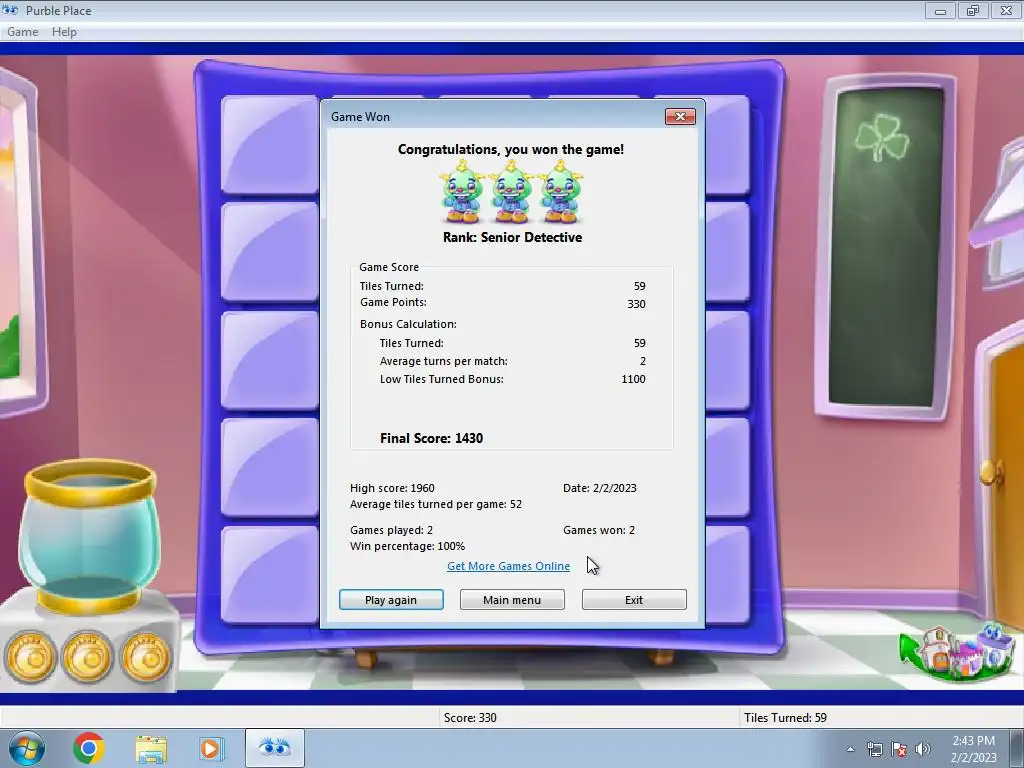Click the glass jar with gold rim
1024x768 pixels.
pos(89,536)
